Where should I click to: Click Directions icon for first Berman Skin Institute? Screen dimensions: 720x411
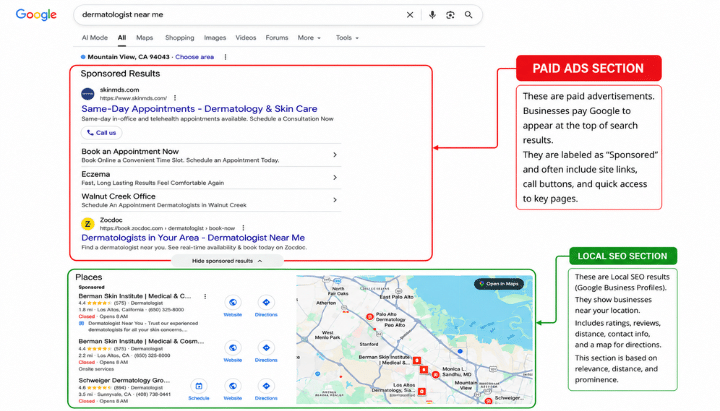[x=266, y=302]
